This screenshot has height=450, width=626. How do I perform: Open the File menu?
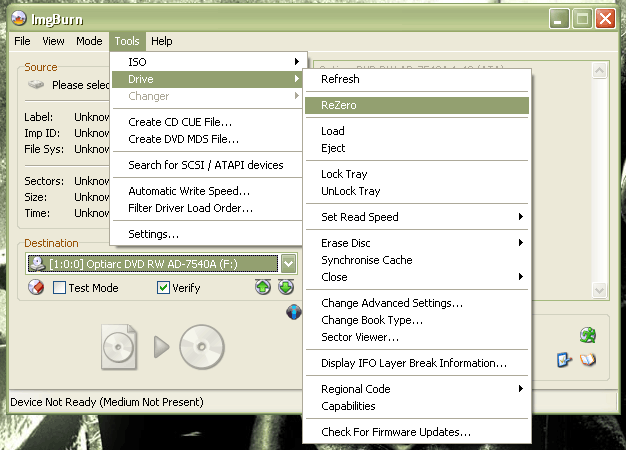22,41
